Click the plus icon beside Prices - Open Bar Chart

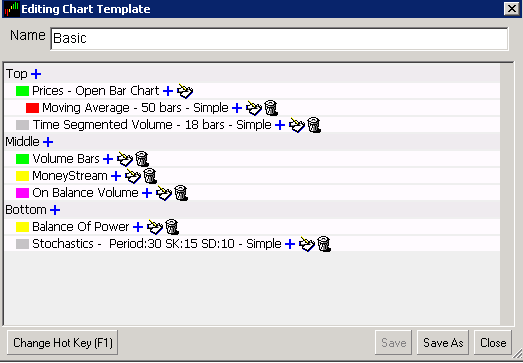point(168,91)
